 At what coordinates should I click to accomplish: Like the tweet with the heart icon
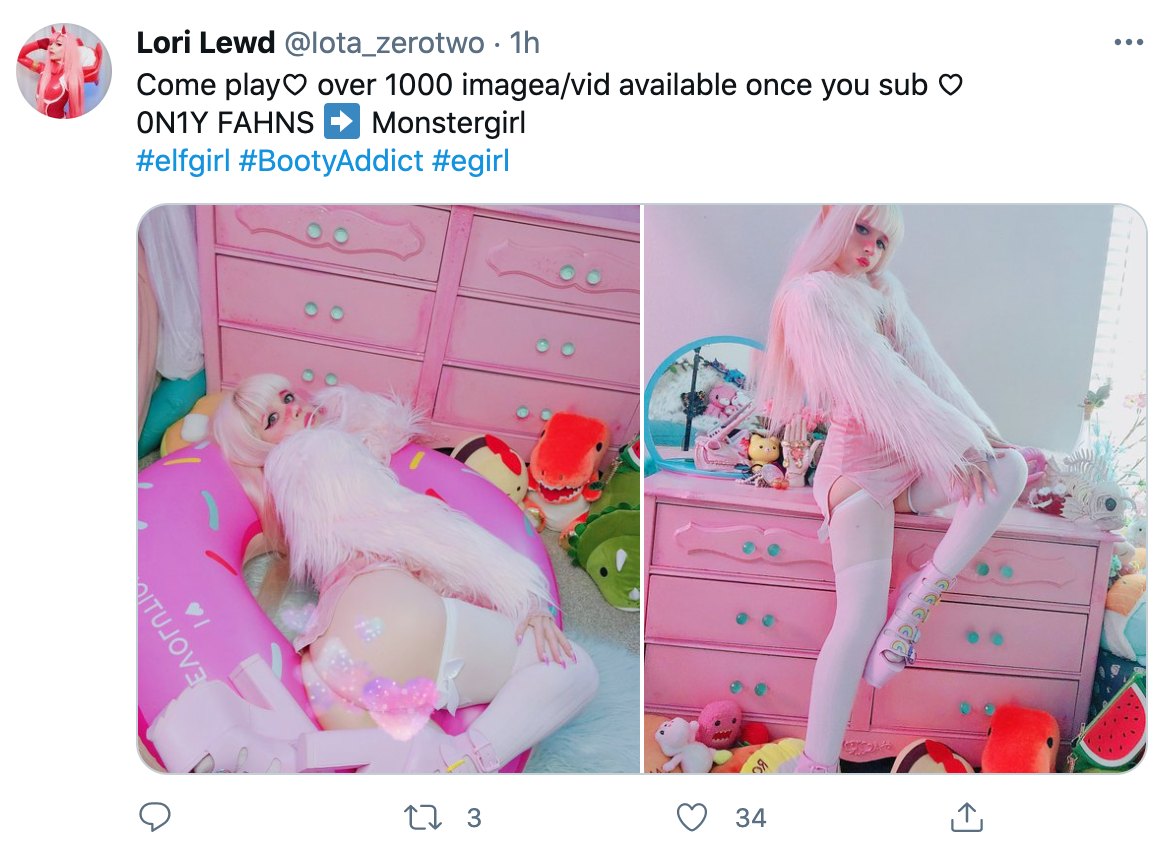[x=692, y=818]
